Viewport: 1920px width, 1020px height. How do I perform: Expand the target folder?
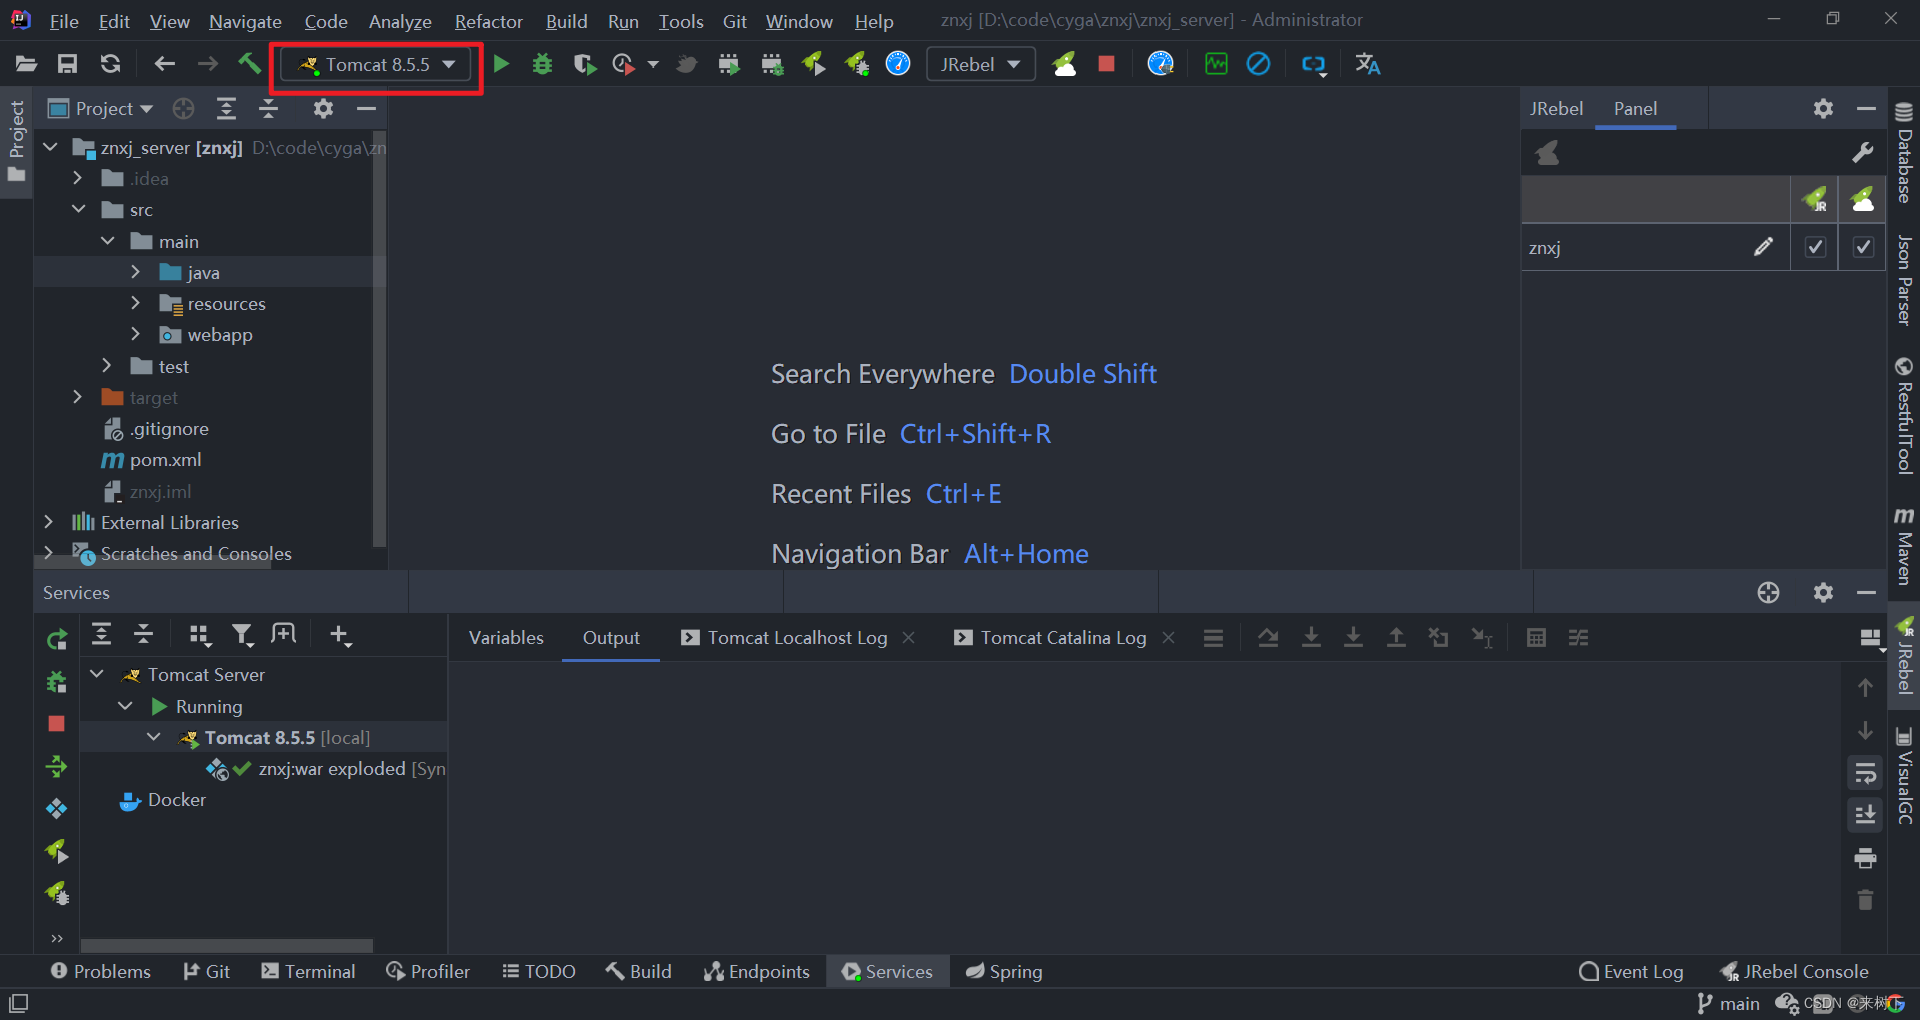[78, 397]
